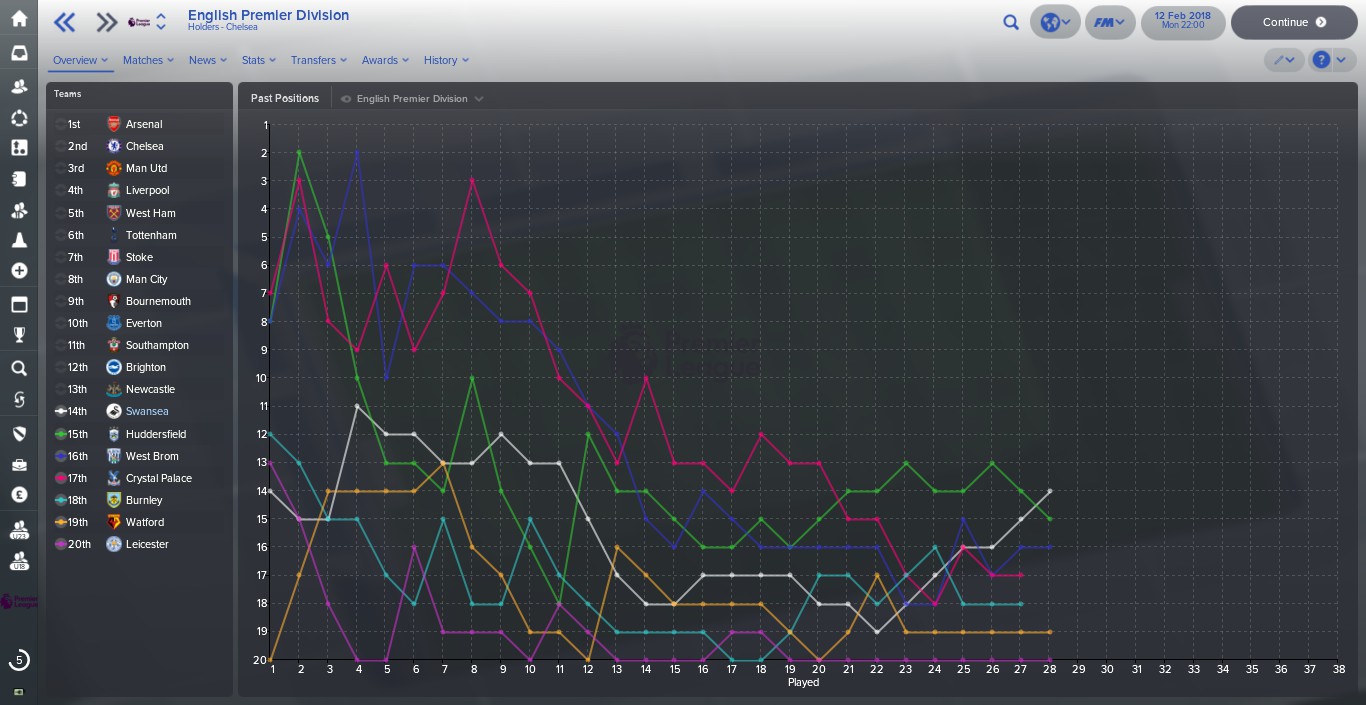Click the Continue button
The image size is (1366, 705).
pyautogui.click(x=1294, y=22)
